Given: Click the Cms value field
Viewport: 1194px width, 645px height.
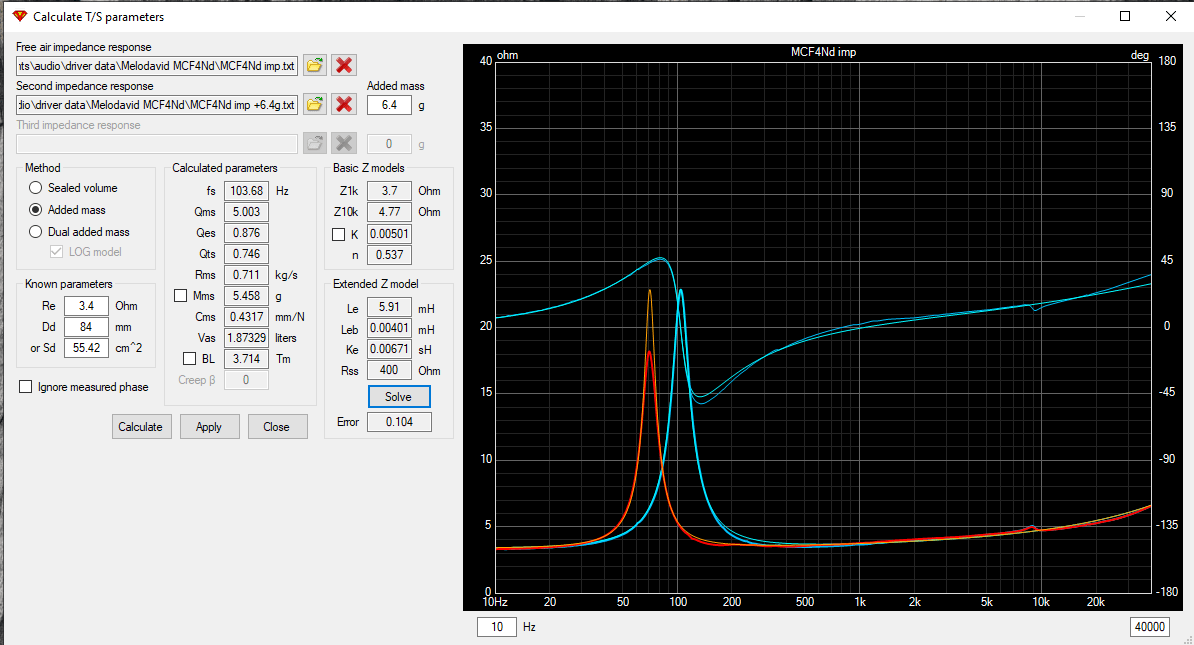Looking at the screenshot, I should point(246,317).
